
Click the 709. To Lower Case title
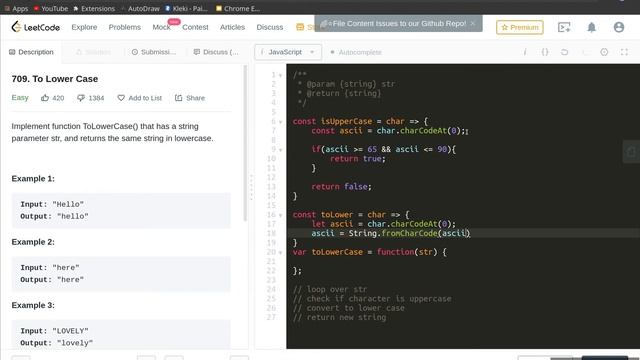tap(55, 79)
